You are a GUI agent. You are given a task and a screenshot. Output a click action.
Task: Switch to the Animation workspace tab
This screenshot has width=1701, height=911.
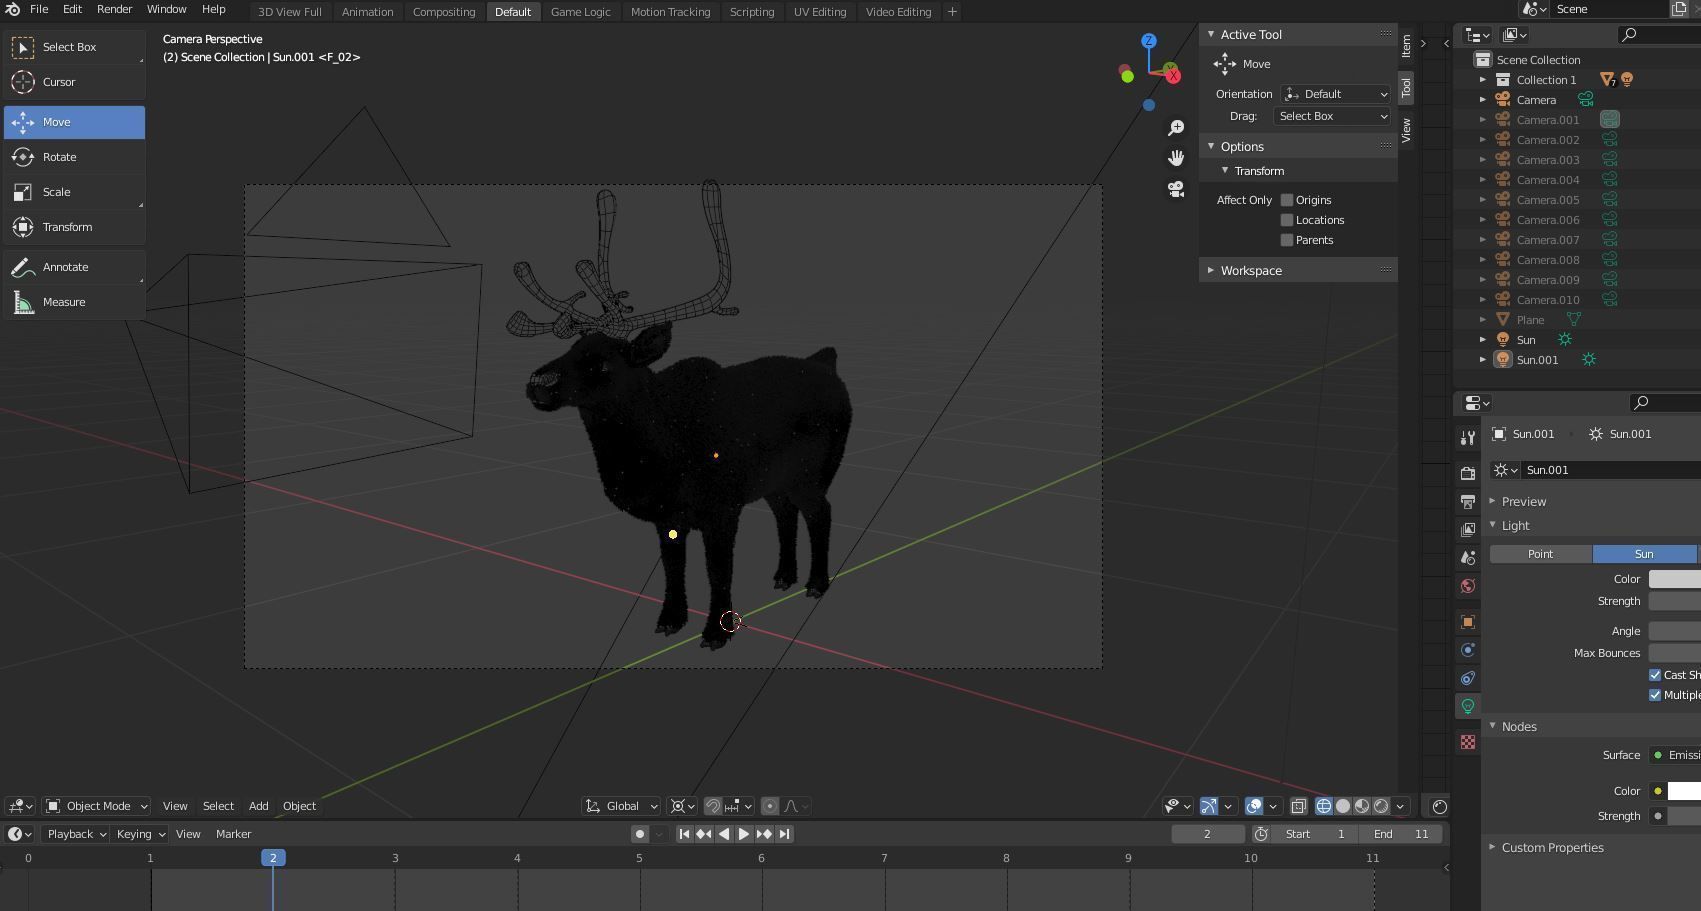[x=367, y=12]
